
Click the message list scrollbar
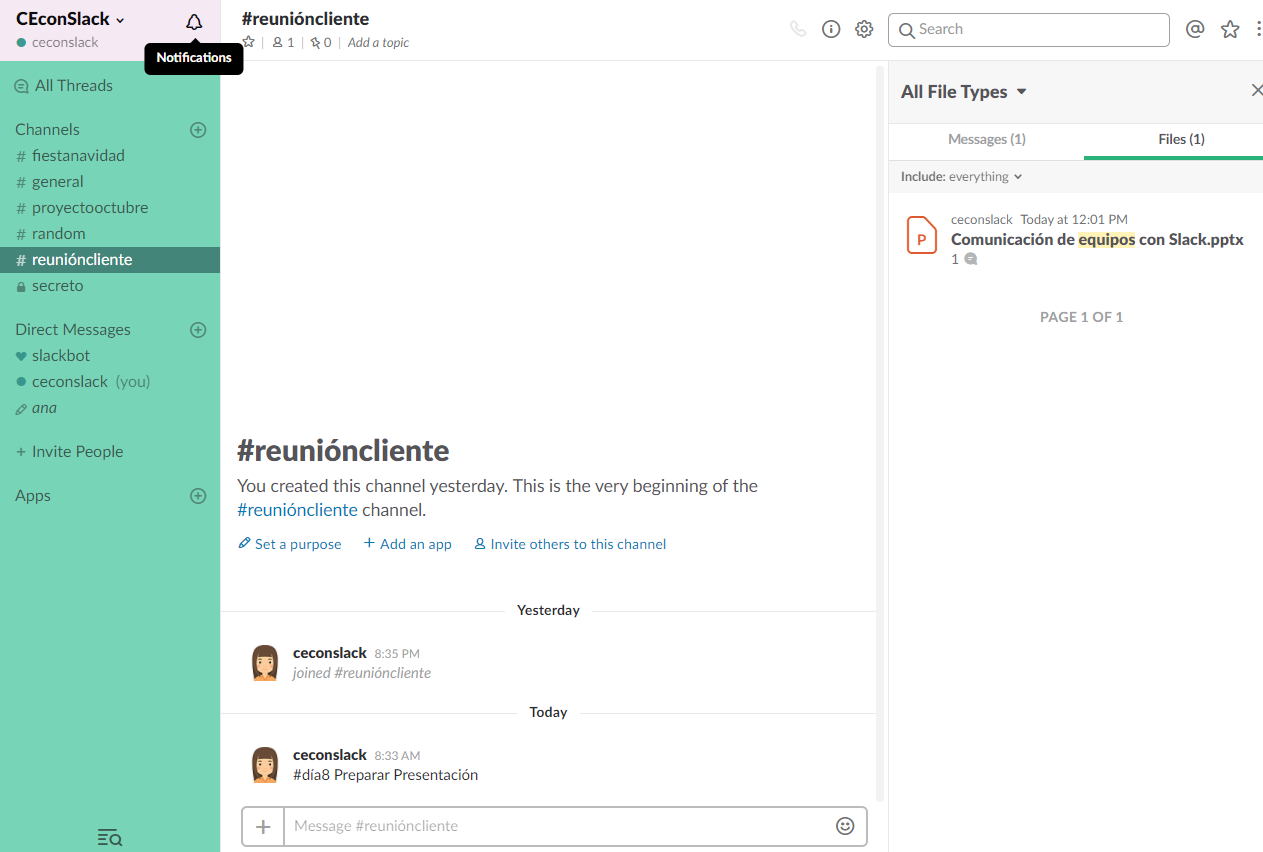pos(880,433)
